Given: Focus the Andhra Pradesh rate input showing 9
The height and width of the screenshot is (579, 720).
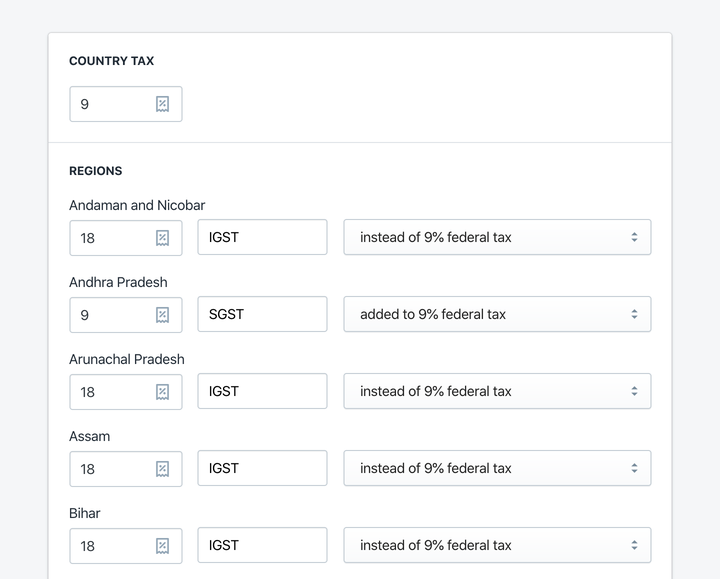Looking at the screenshot, I should (126, 315).
